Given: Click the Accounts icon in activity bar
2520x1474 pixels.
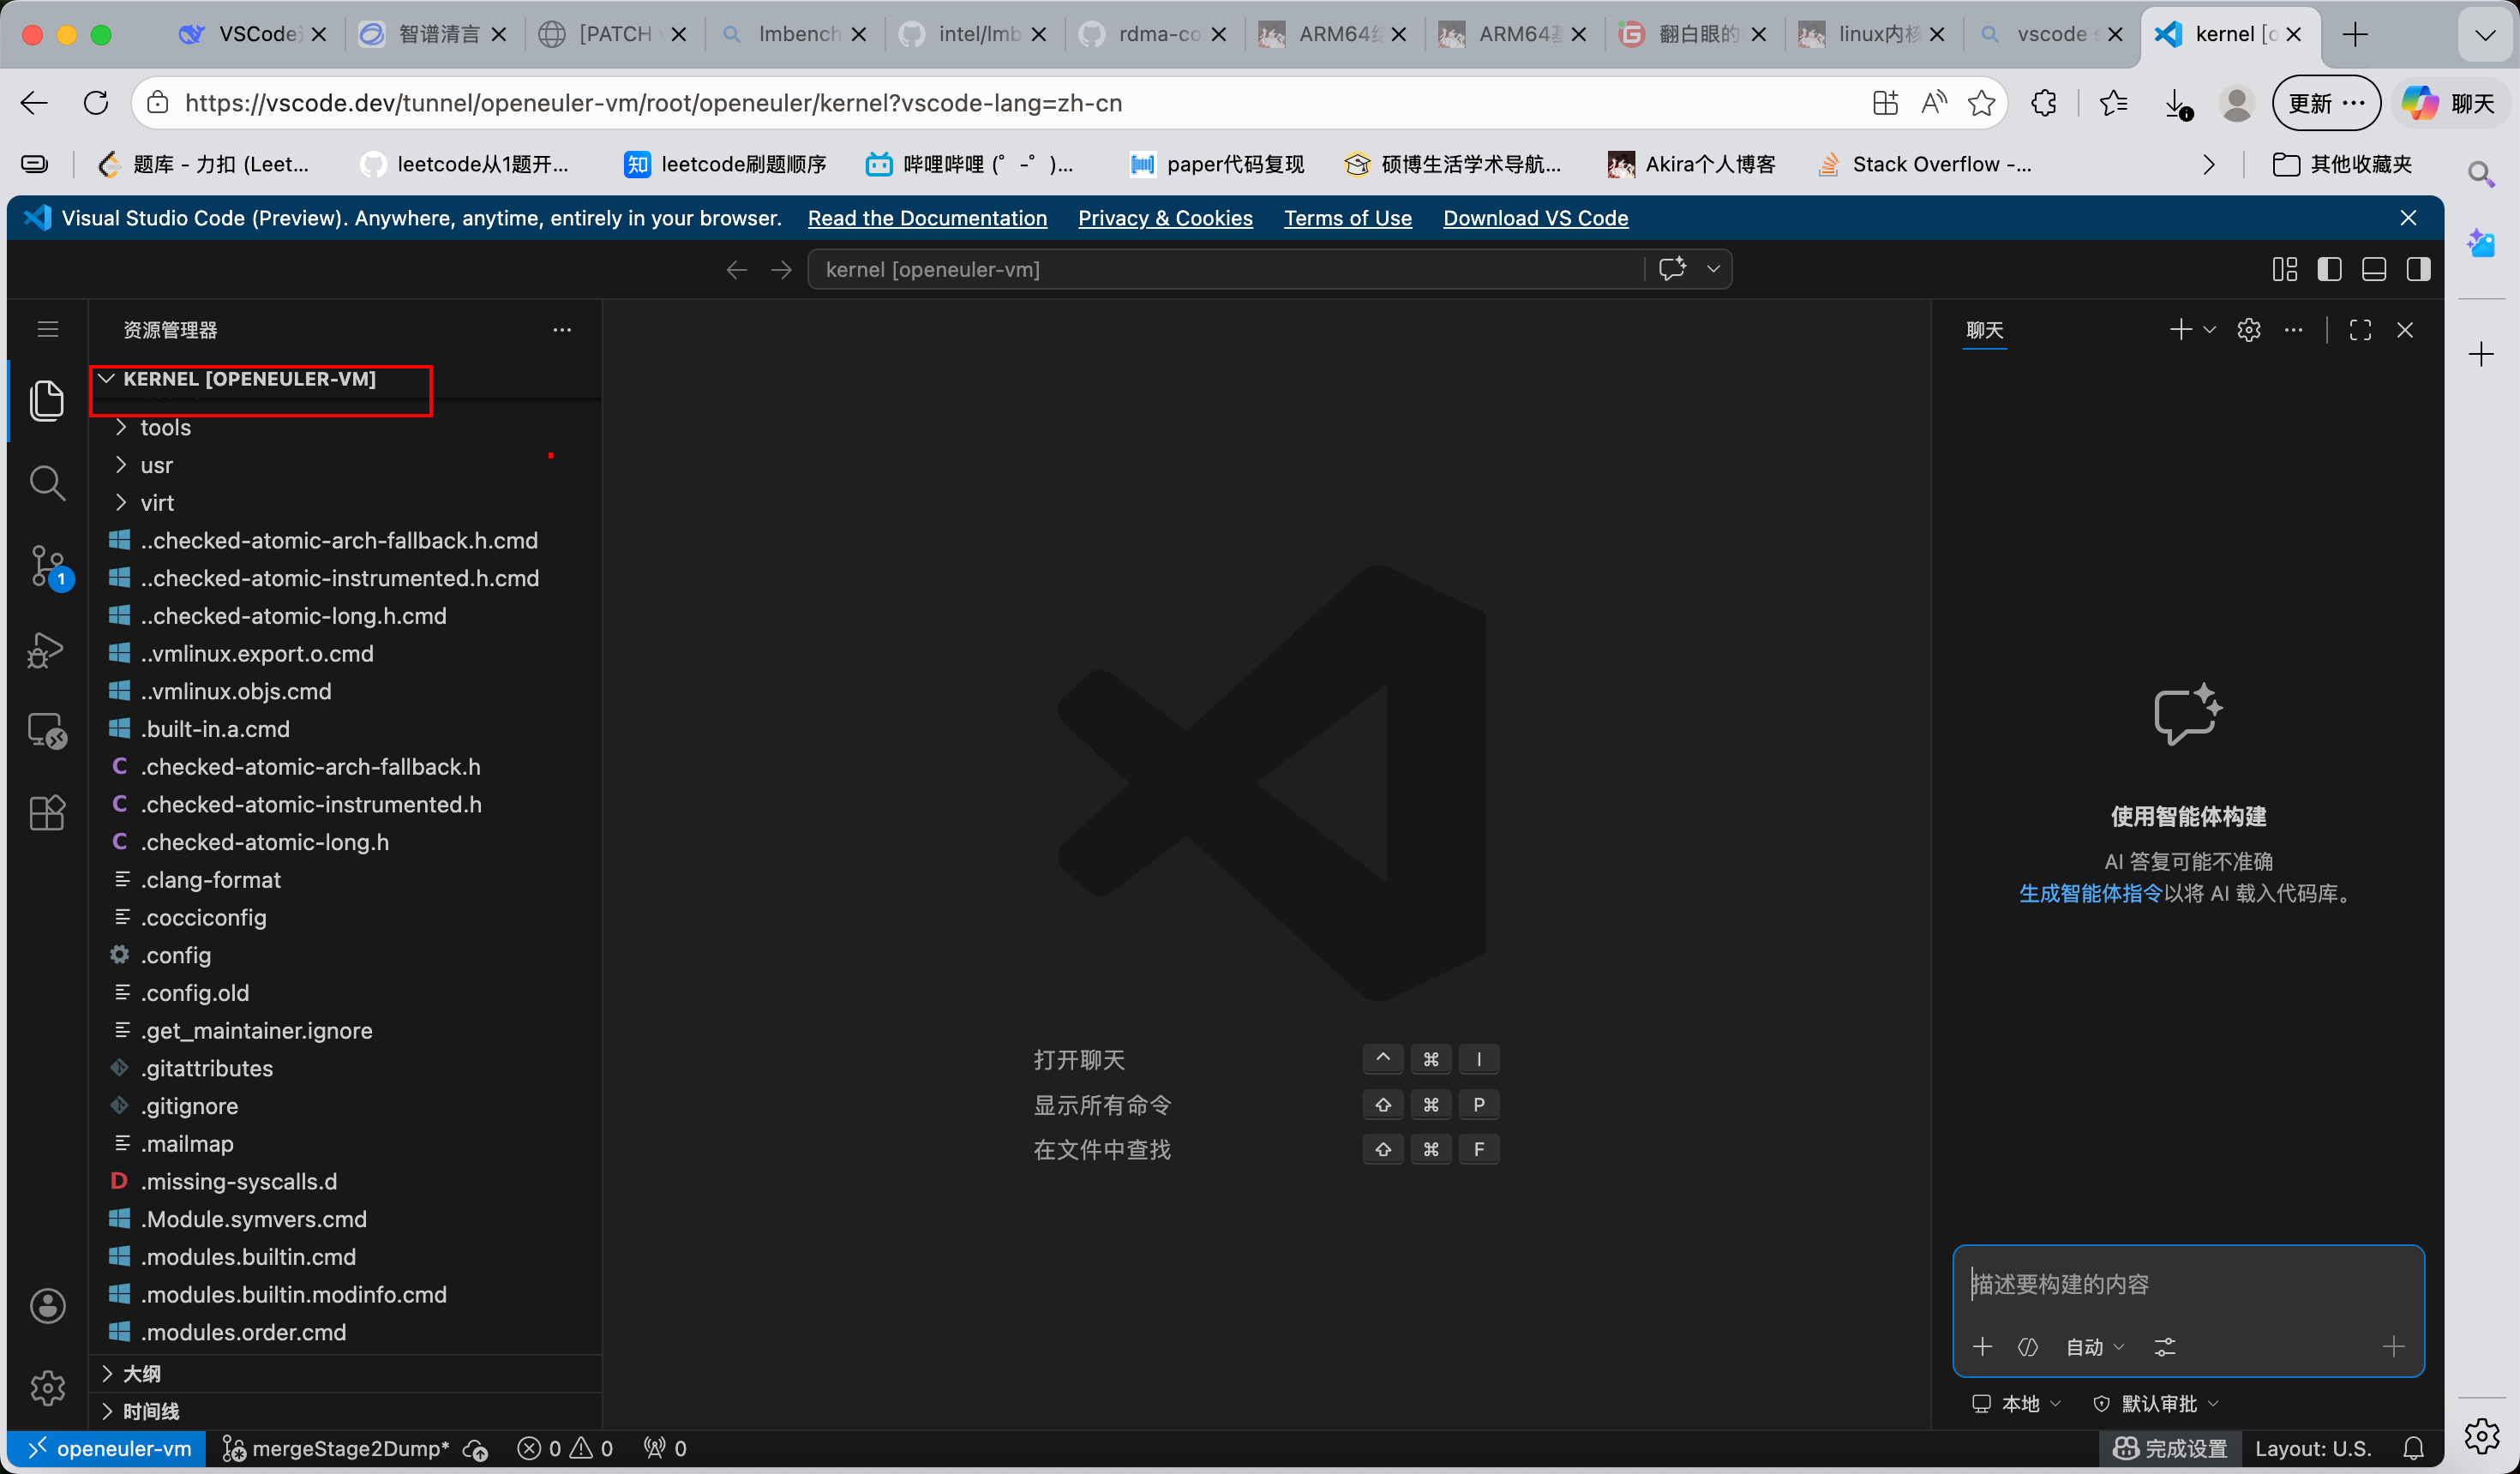Looking at the screenshot, I should [x=47, y=1305].
